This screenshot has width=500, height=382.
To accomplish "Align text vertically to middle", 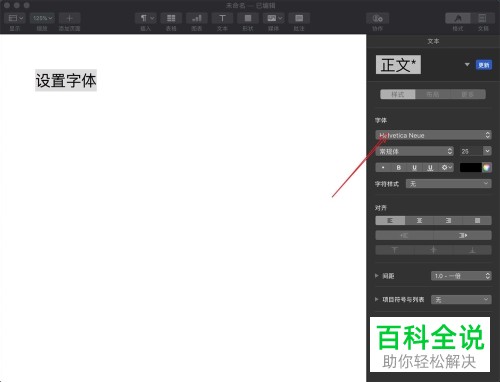I will 433,250.
